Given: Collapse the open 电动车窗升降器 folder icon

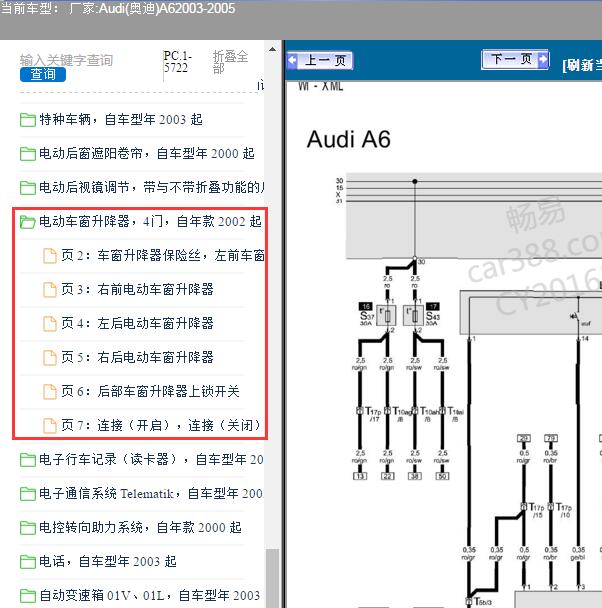Looking at the screenshot, I should 28,222.
